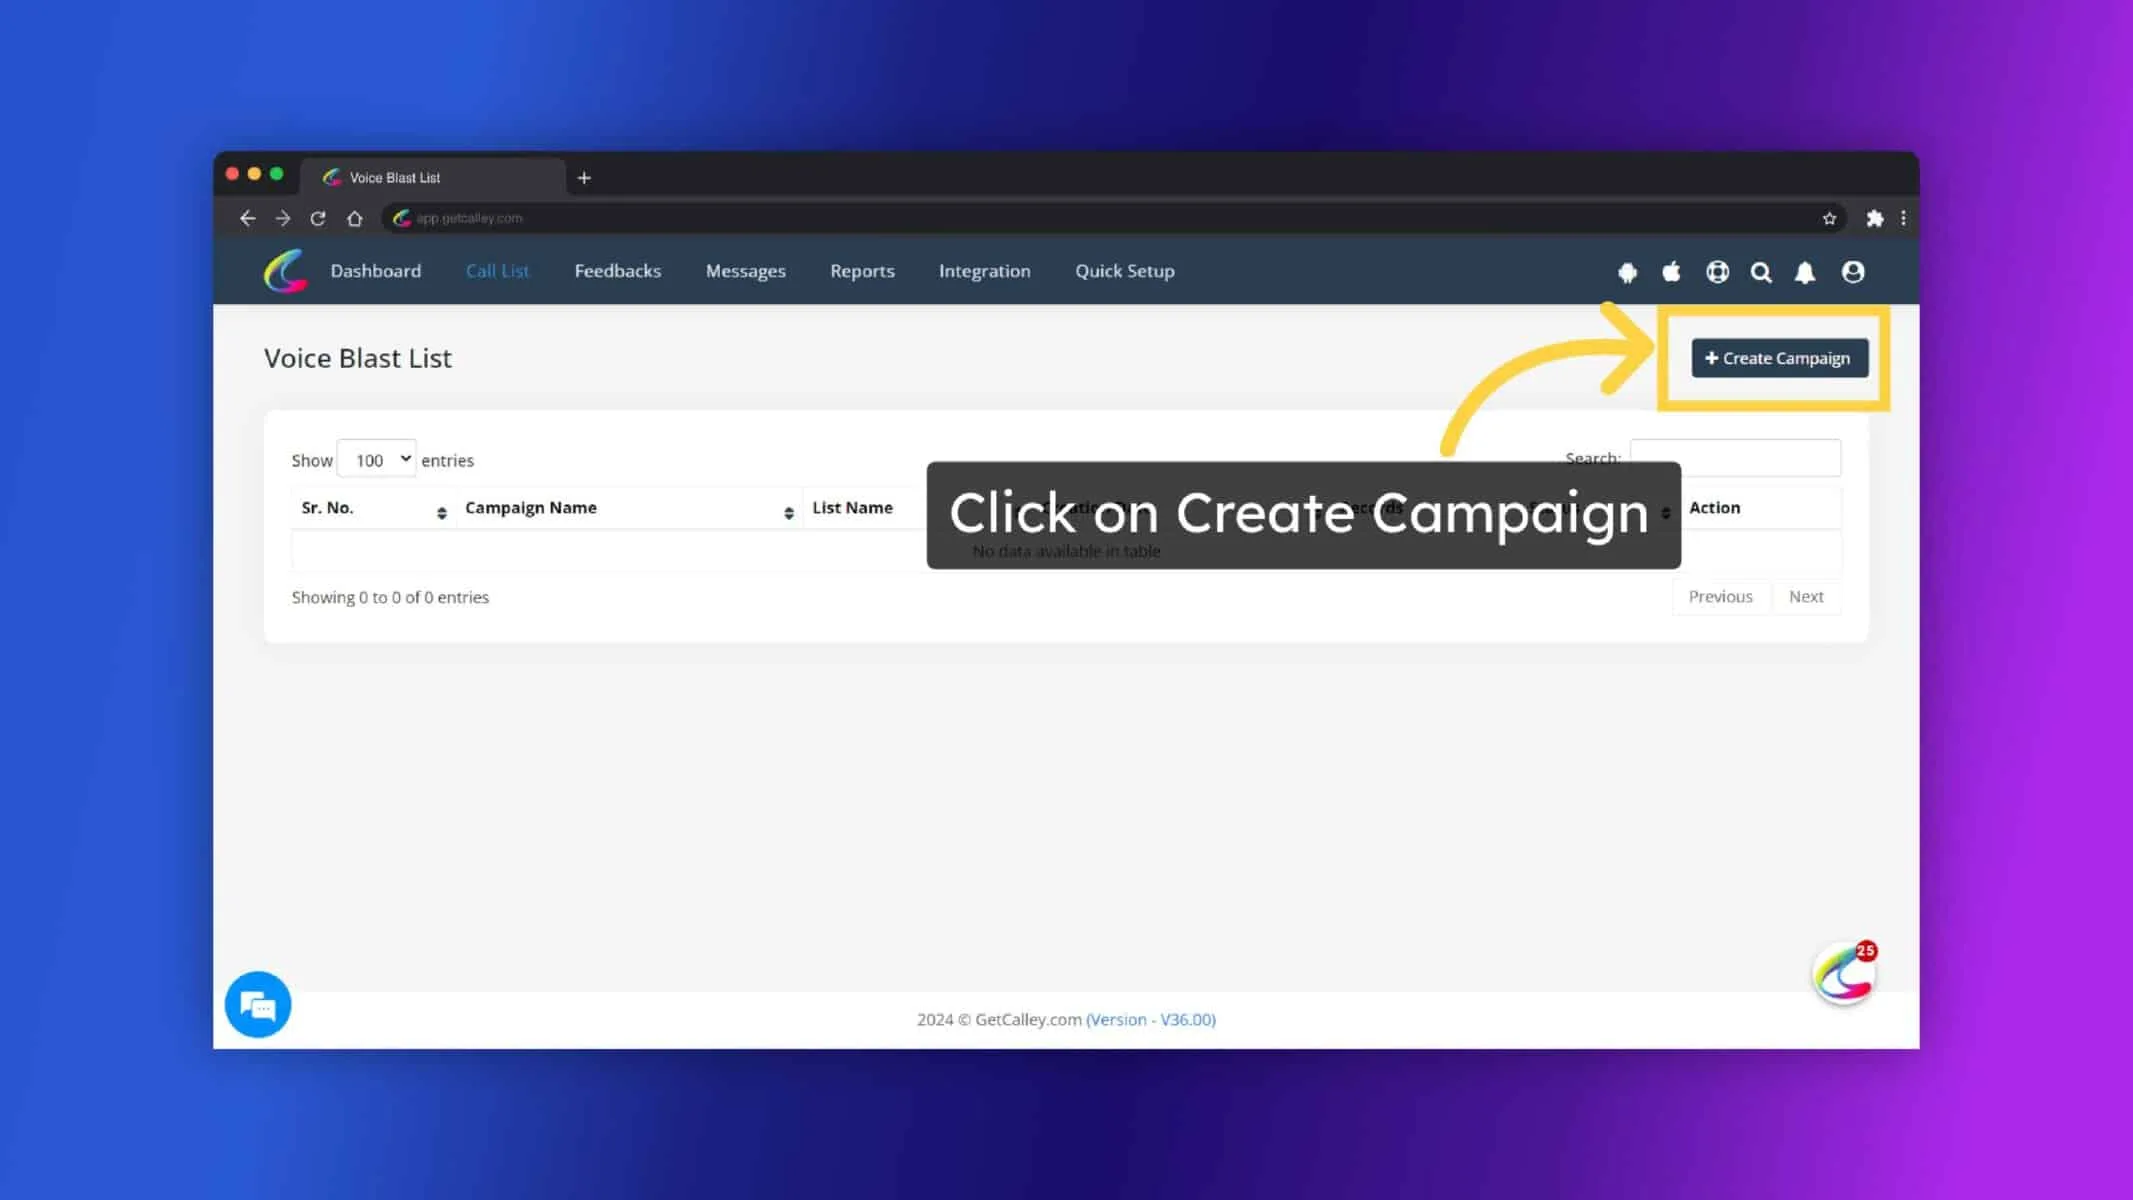Open the user account profile icon

click(x=1852, y=272)
